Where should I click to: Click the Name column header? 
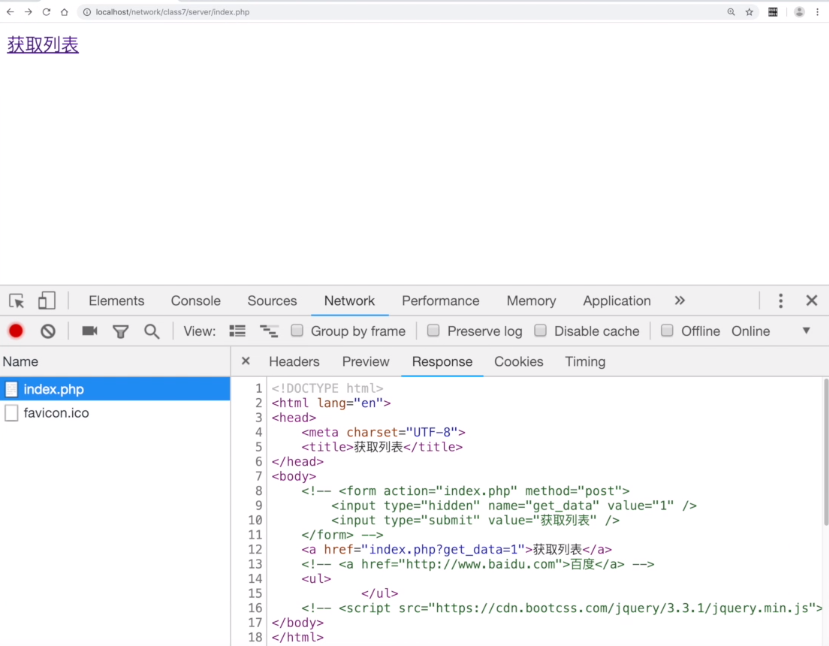click(x=115, y=362)
